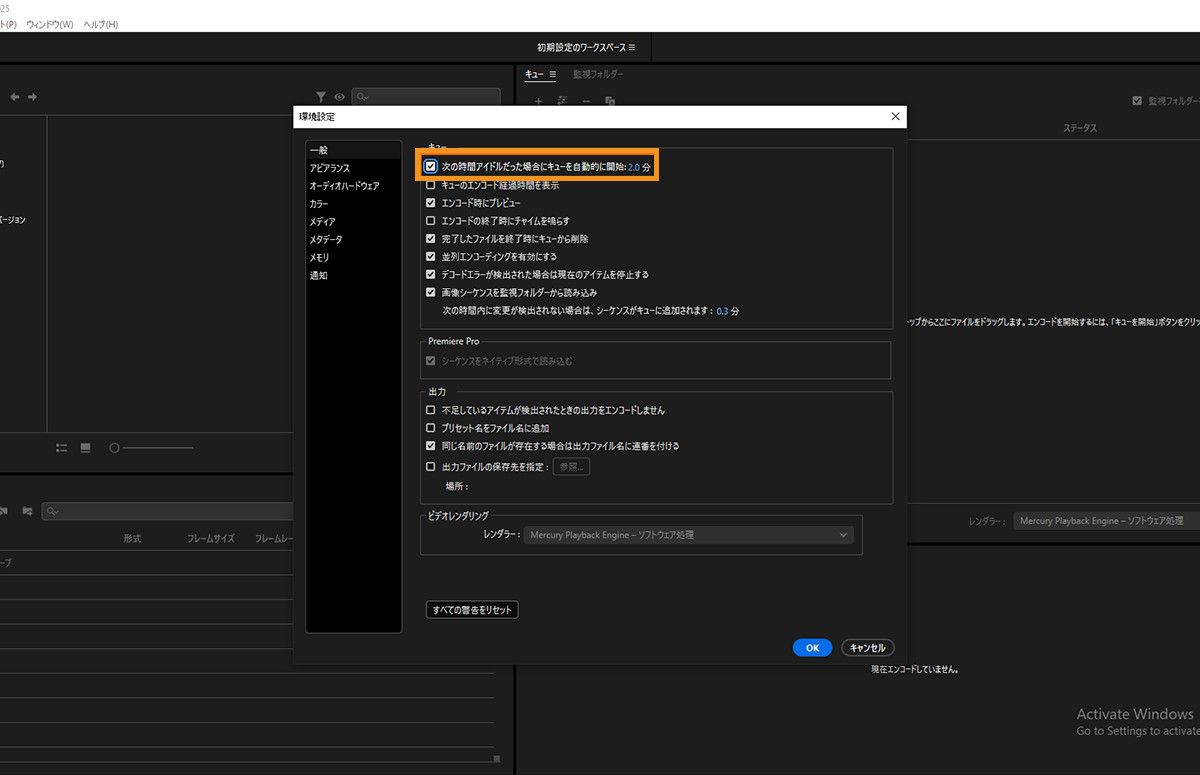Switch to the 監視フォルダー tab
1200x775 pixels.
pos(598,74)
